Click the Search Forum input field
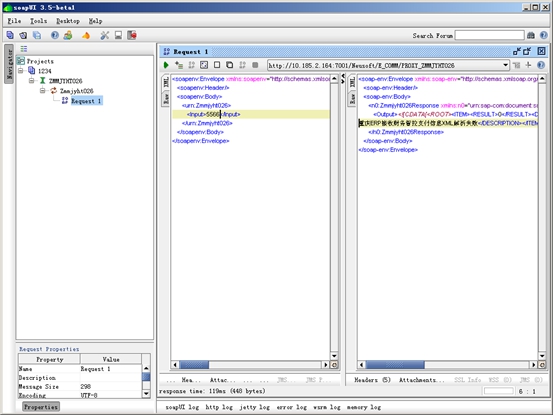 (490, 35)
